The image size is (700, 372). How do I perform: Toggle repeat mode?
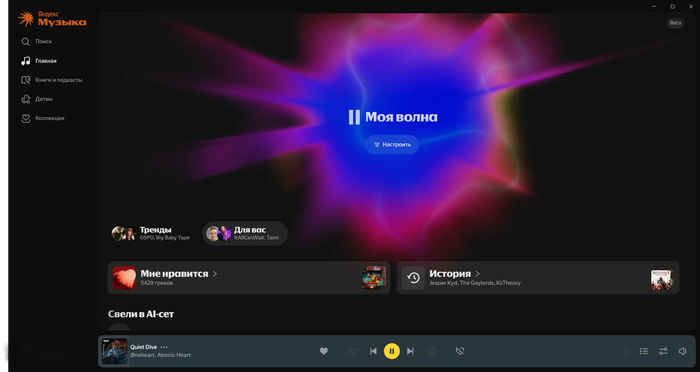pos(432,351)
